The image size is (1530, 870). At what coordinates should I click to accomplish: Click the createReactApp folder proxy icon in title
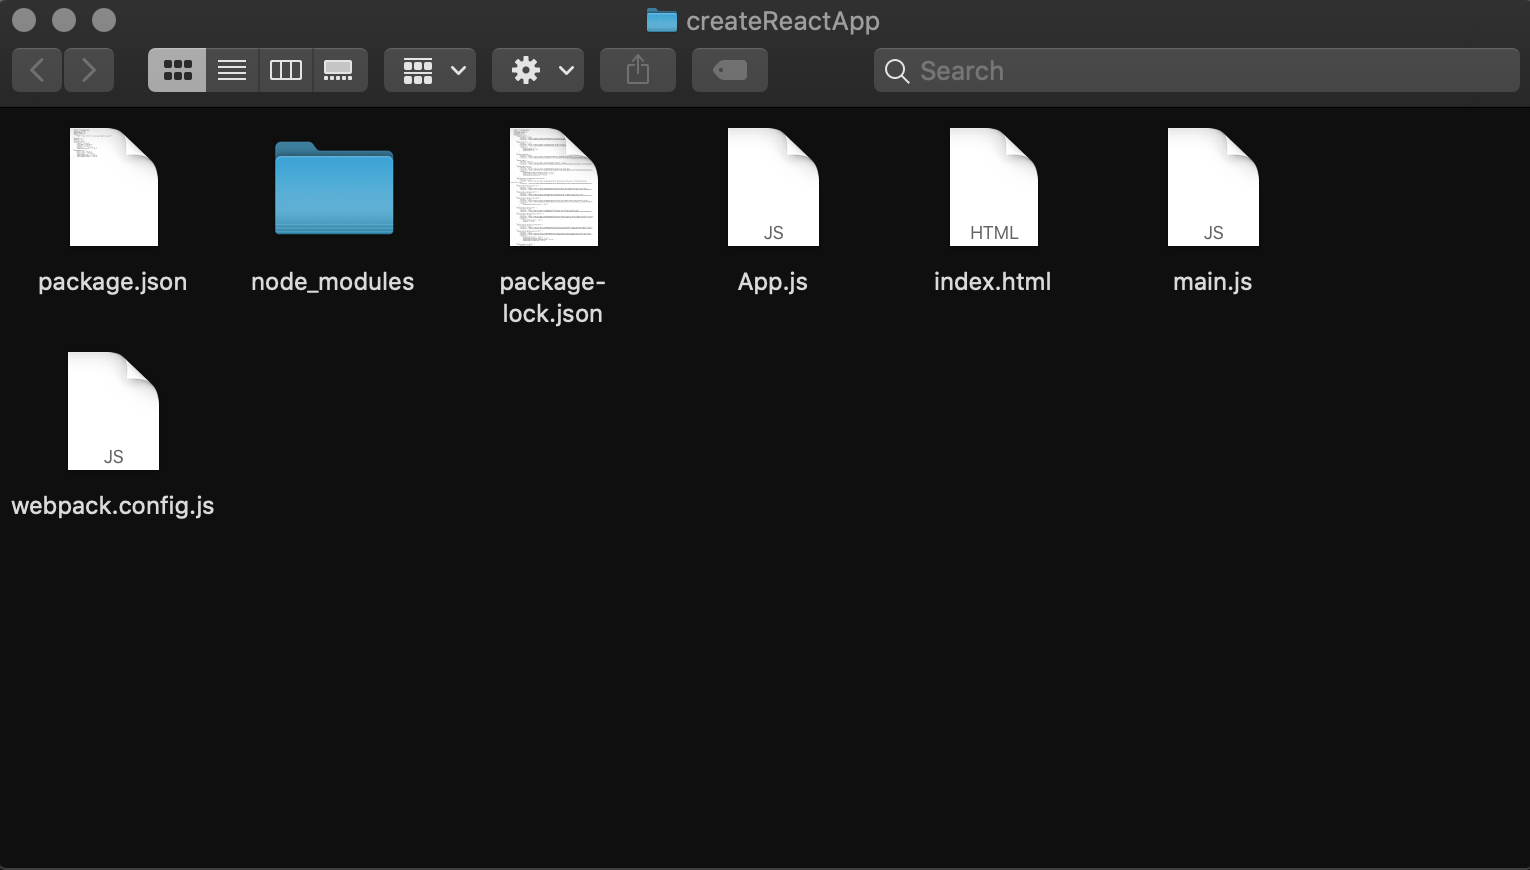click(661, 20)
